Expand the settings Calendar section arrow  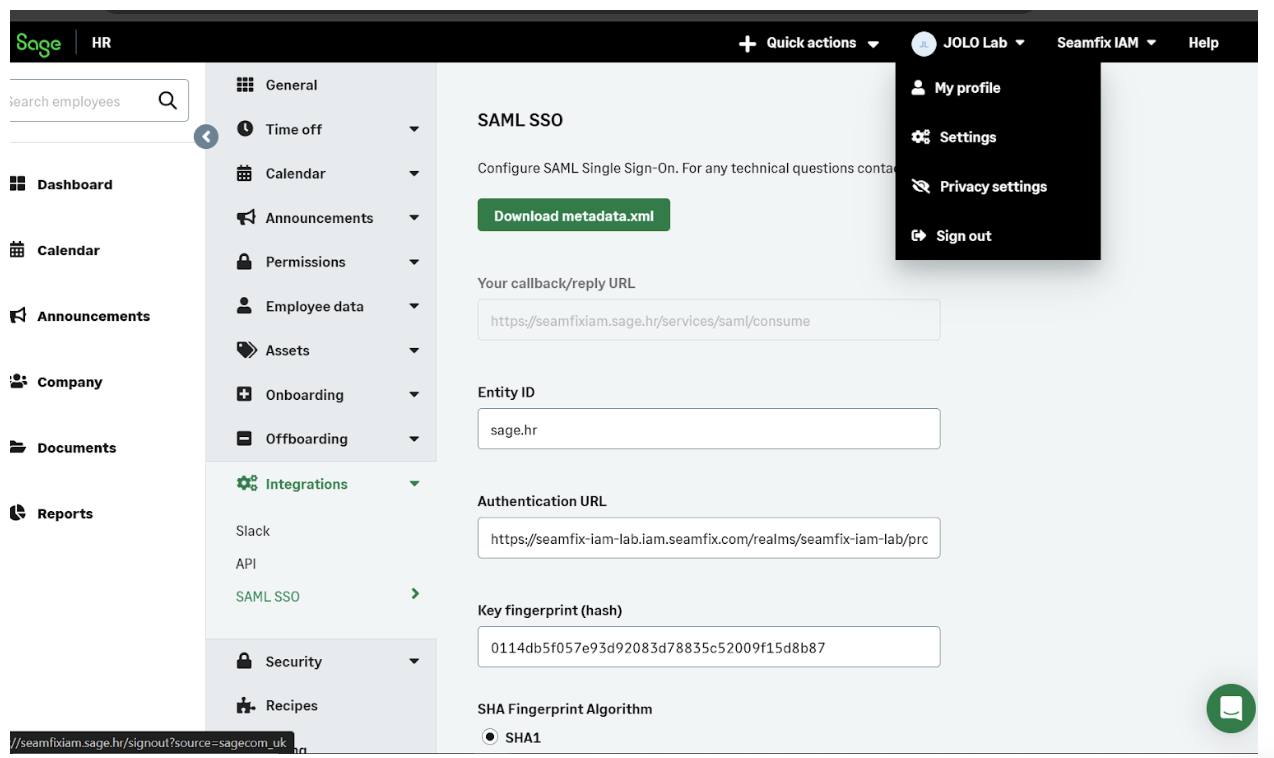pyautogui.click(x=414, y=173)
